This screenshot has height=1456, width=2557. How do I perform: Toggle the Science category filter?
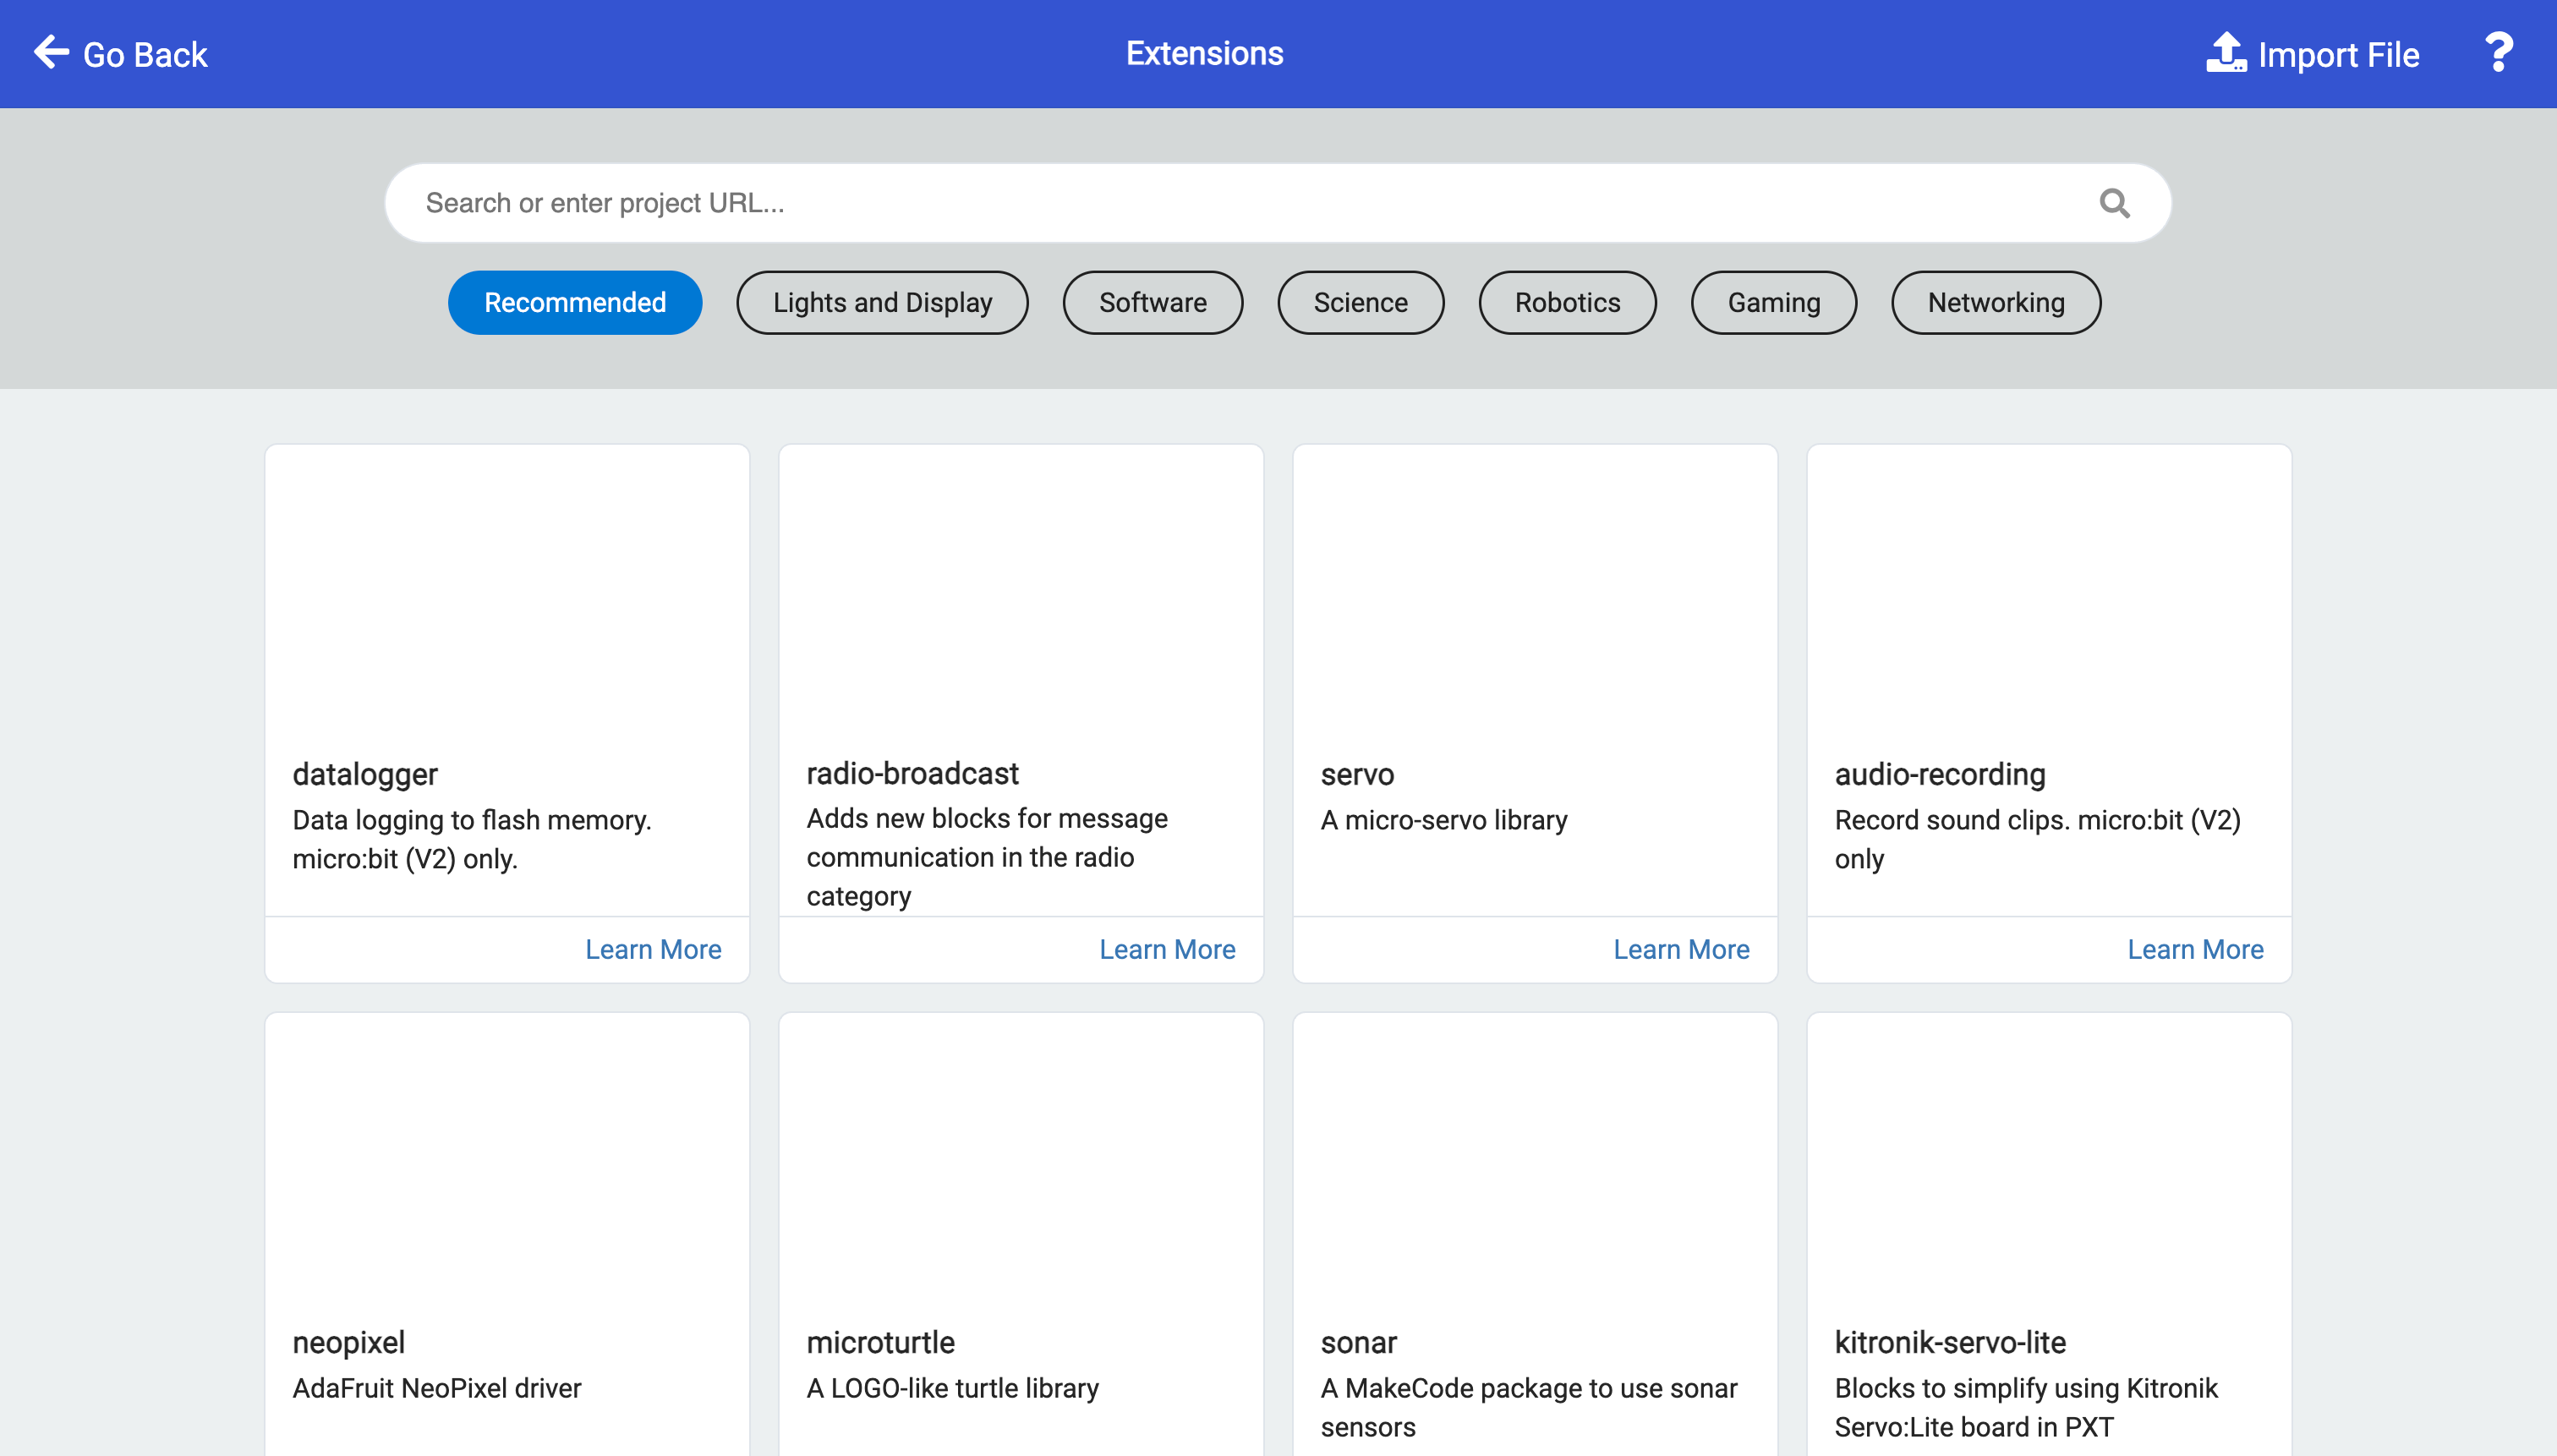point(1360,302)
